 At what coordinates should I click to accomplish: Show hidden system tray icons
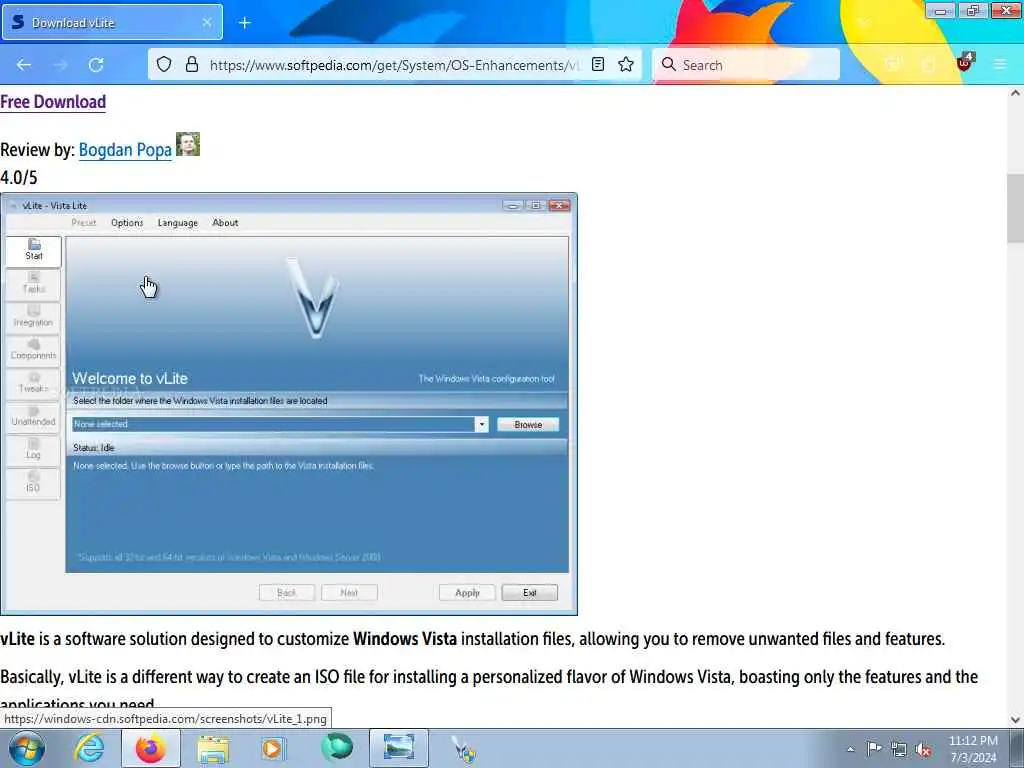[850, 749]
